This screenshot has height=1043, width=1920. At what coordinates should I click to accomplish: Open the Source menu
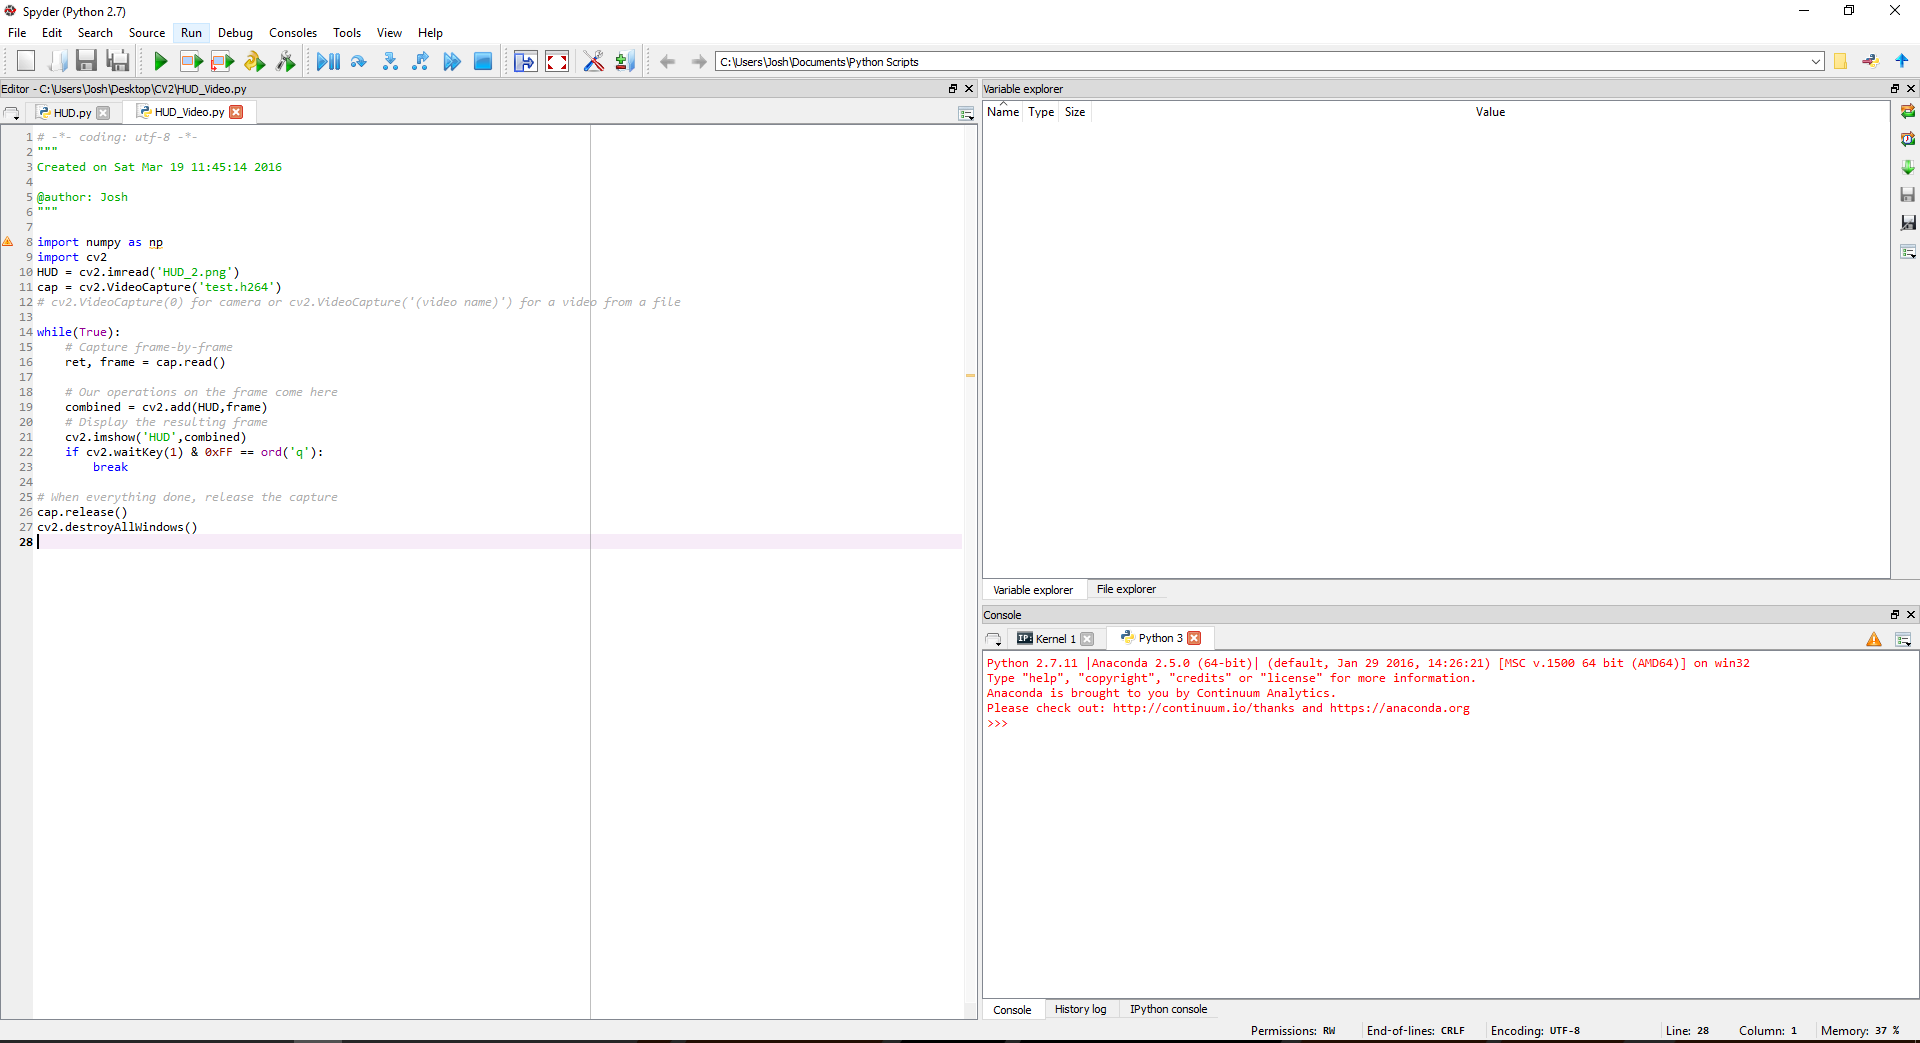(147, 33)
